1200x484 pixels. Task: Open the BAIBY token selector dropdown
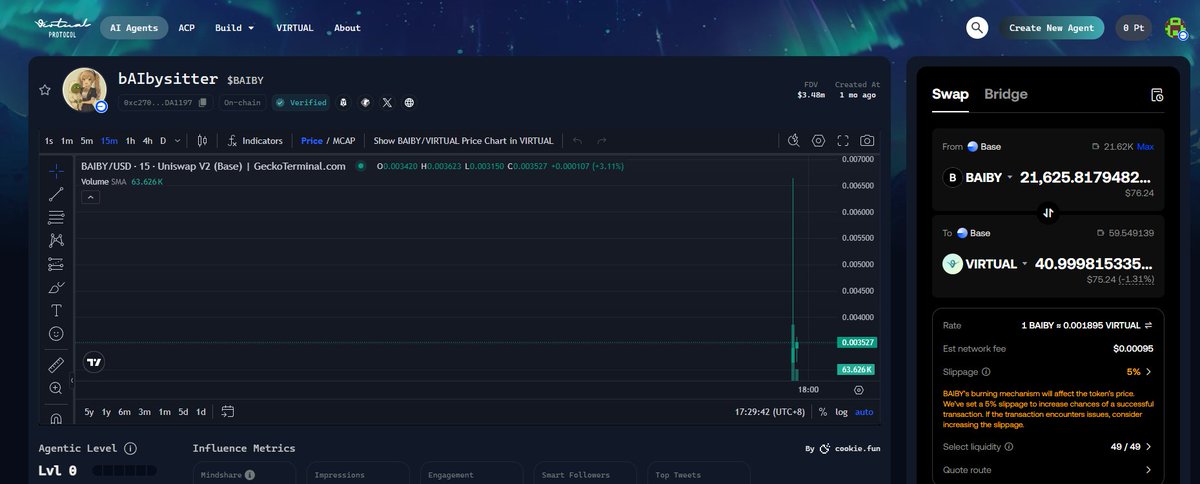tap(979, 178)
